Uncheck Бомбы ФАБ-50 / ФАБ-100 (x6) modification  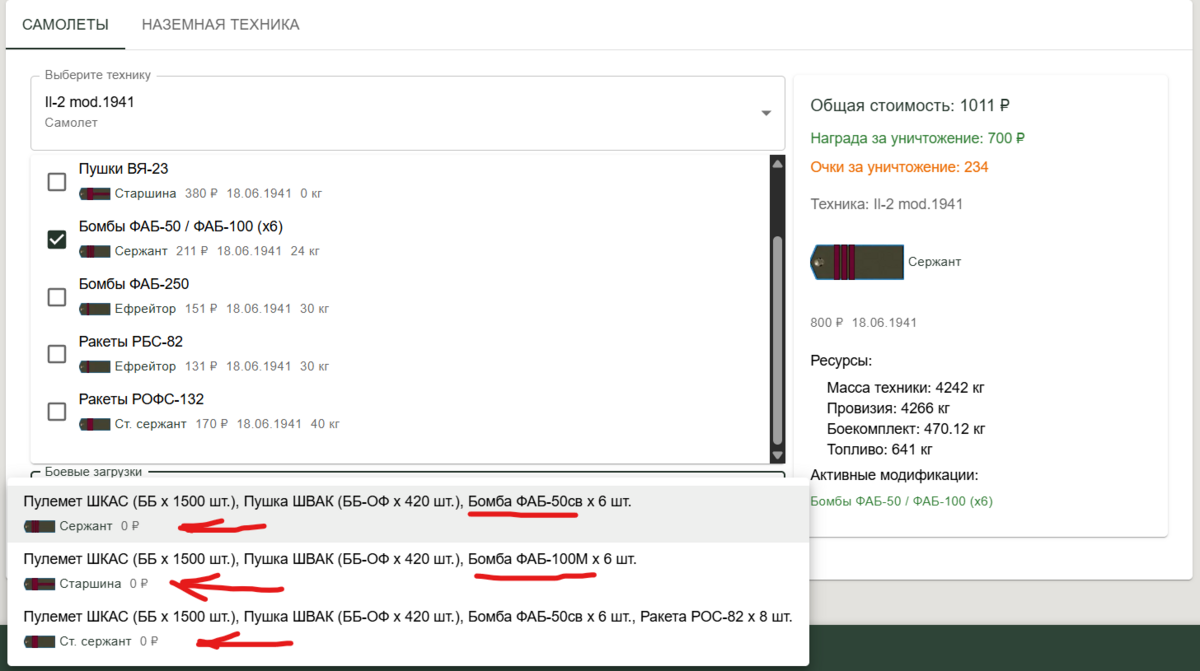57,239
